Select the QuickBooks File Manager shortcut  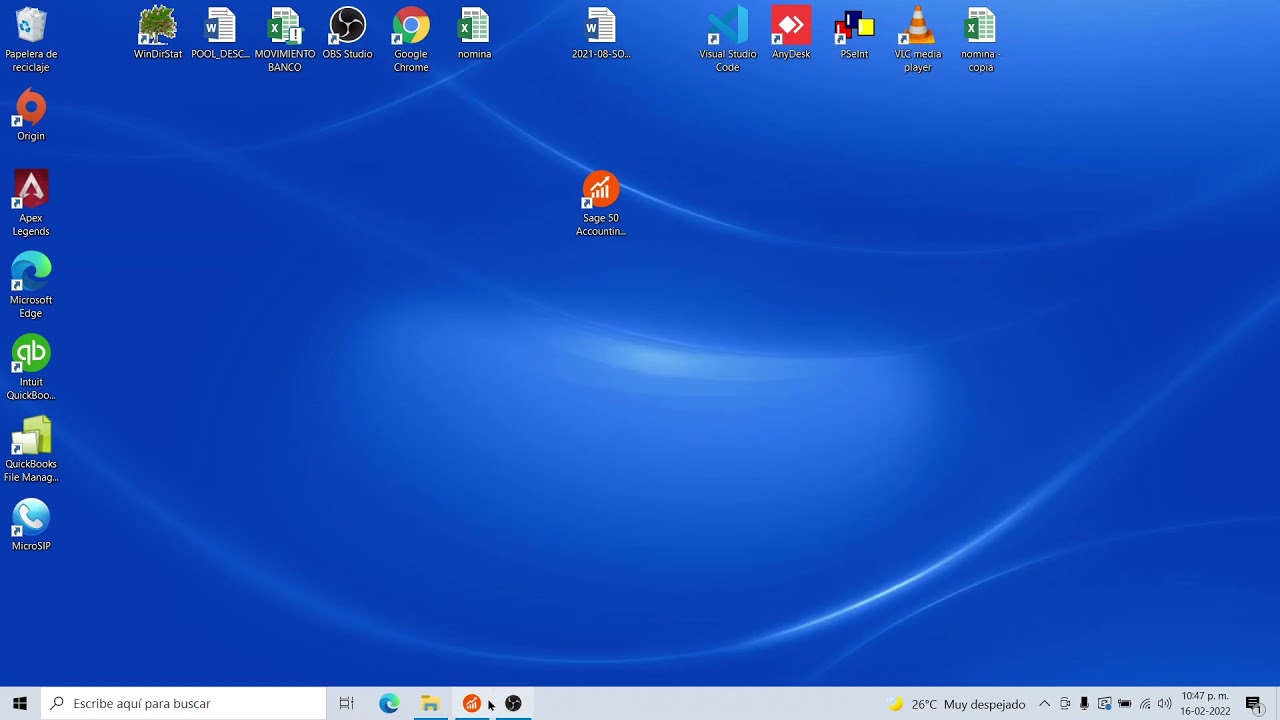point(31,450)
